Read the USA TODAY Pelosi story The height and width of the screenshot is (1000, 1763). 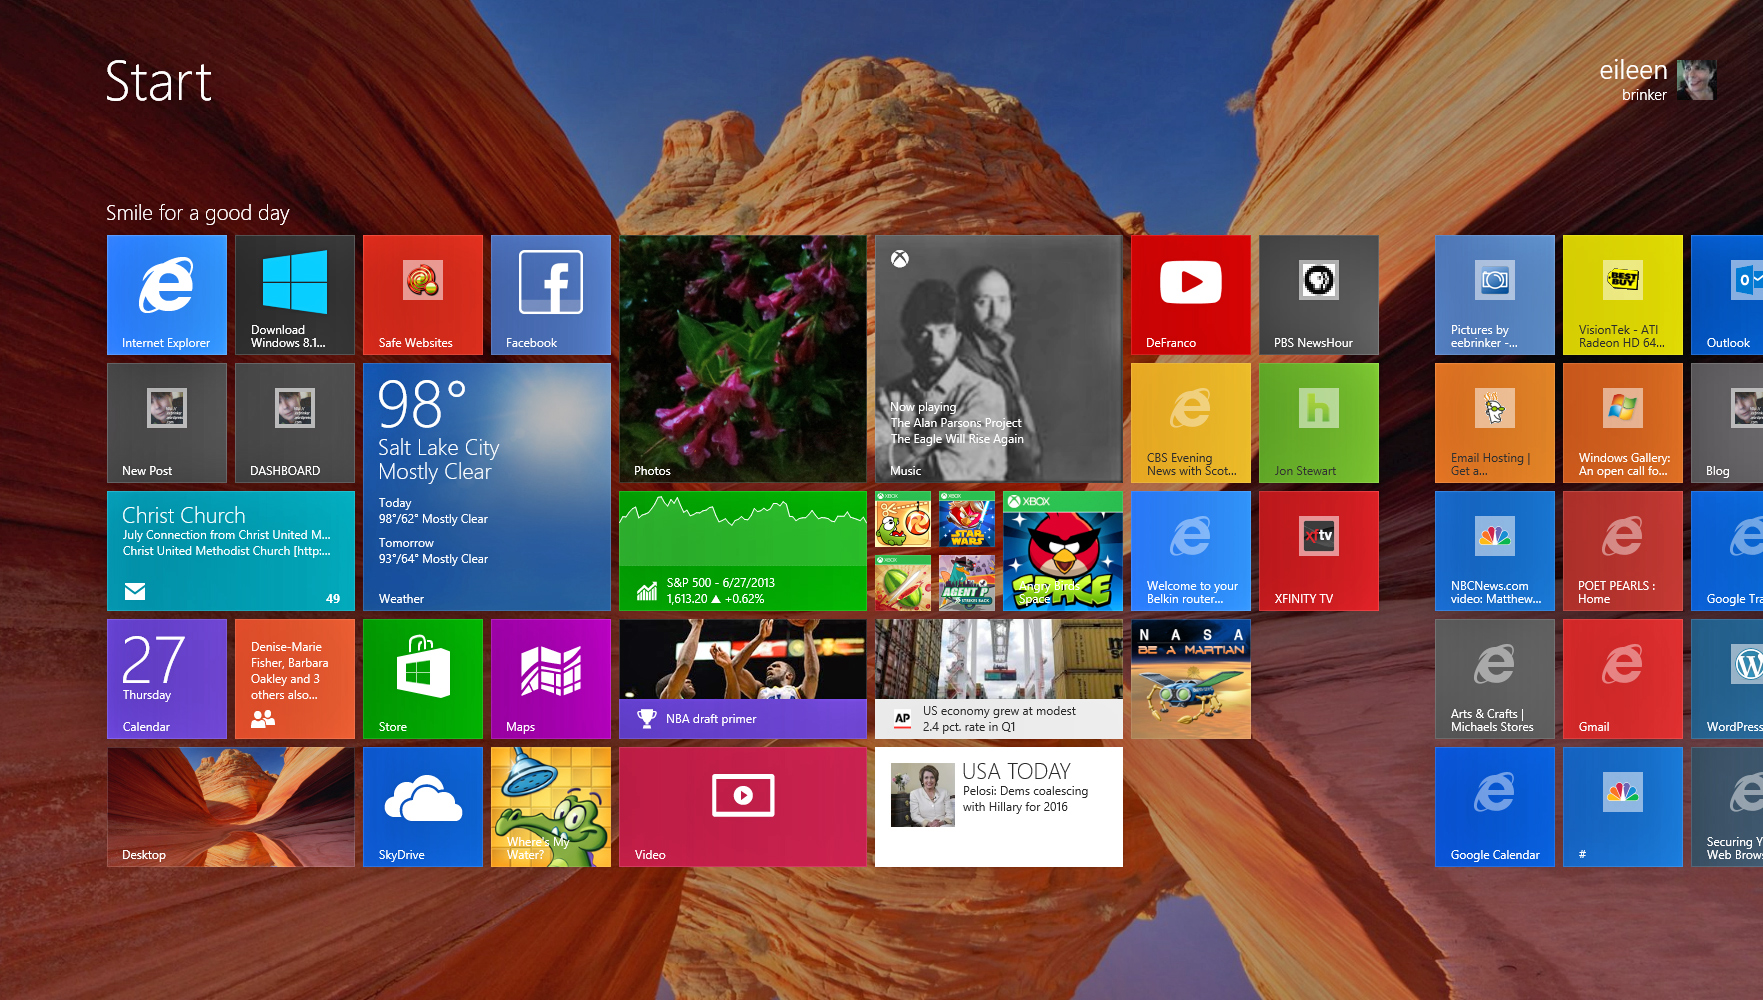[997, 806]
